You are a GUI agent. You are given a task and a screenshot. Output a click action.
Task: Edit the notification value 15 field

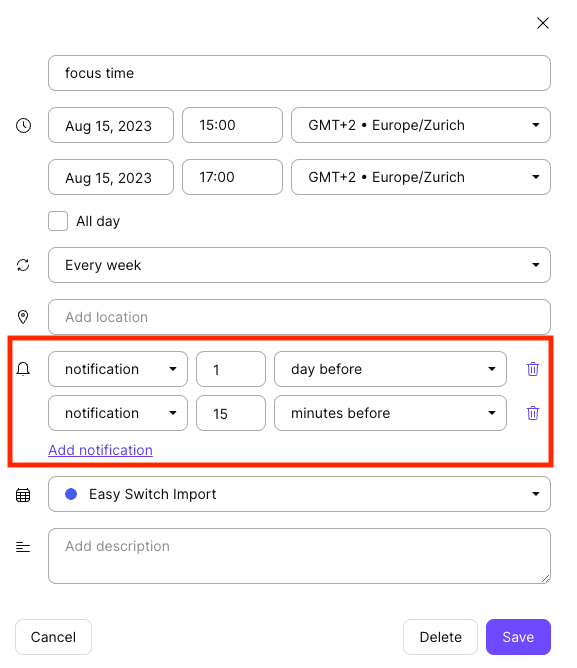coord(231,413)
